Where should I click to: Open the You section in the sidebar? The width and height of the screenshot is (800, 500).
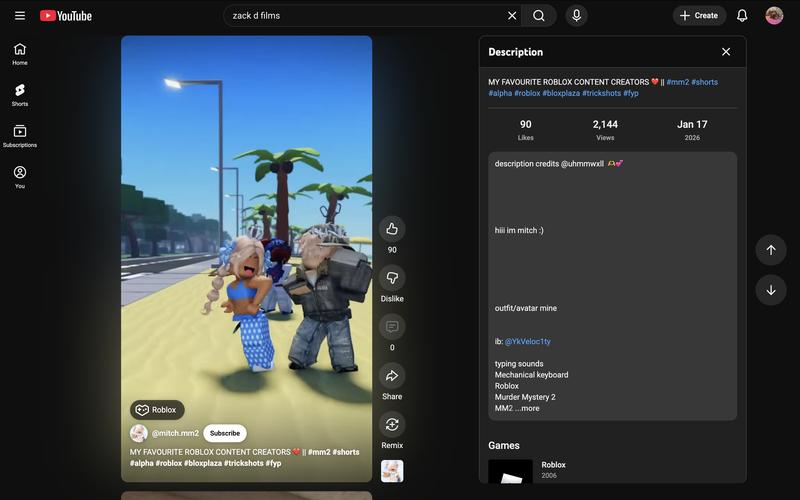pos(20,177)
